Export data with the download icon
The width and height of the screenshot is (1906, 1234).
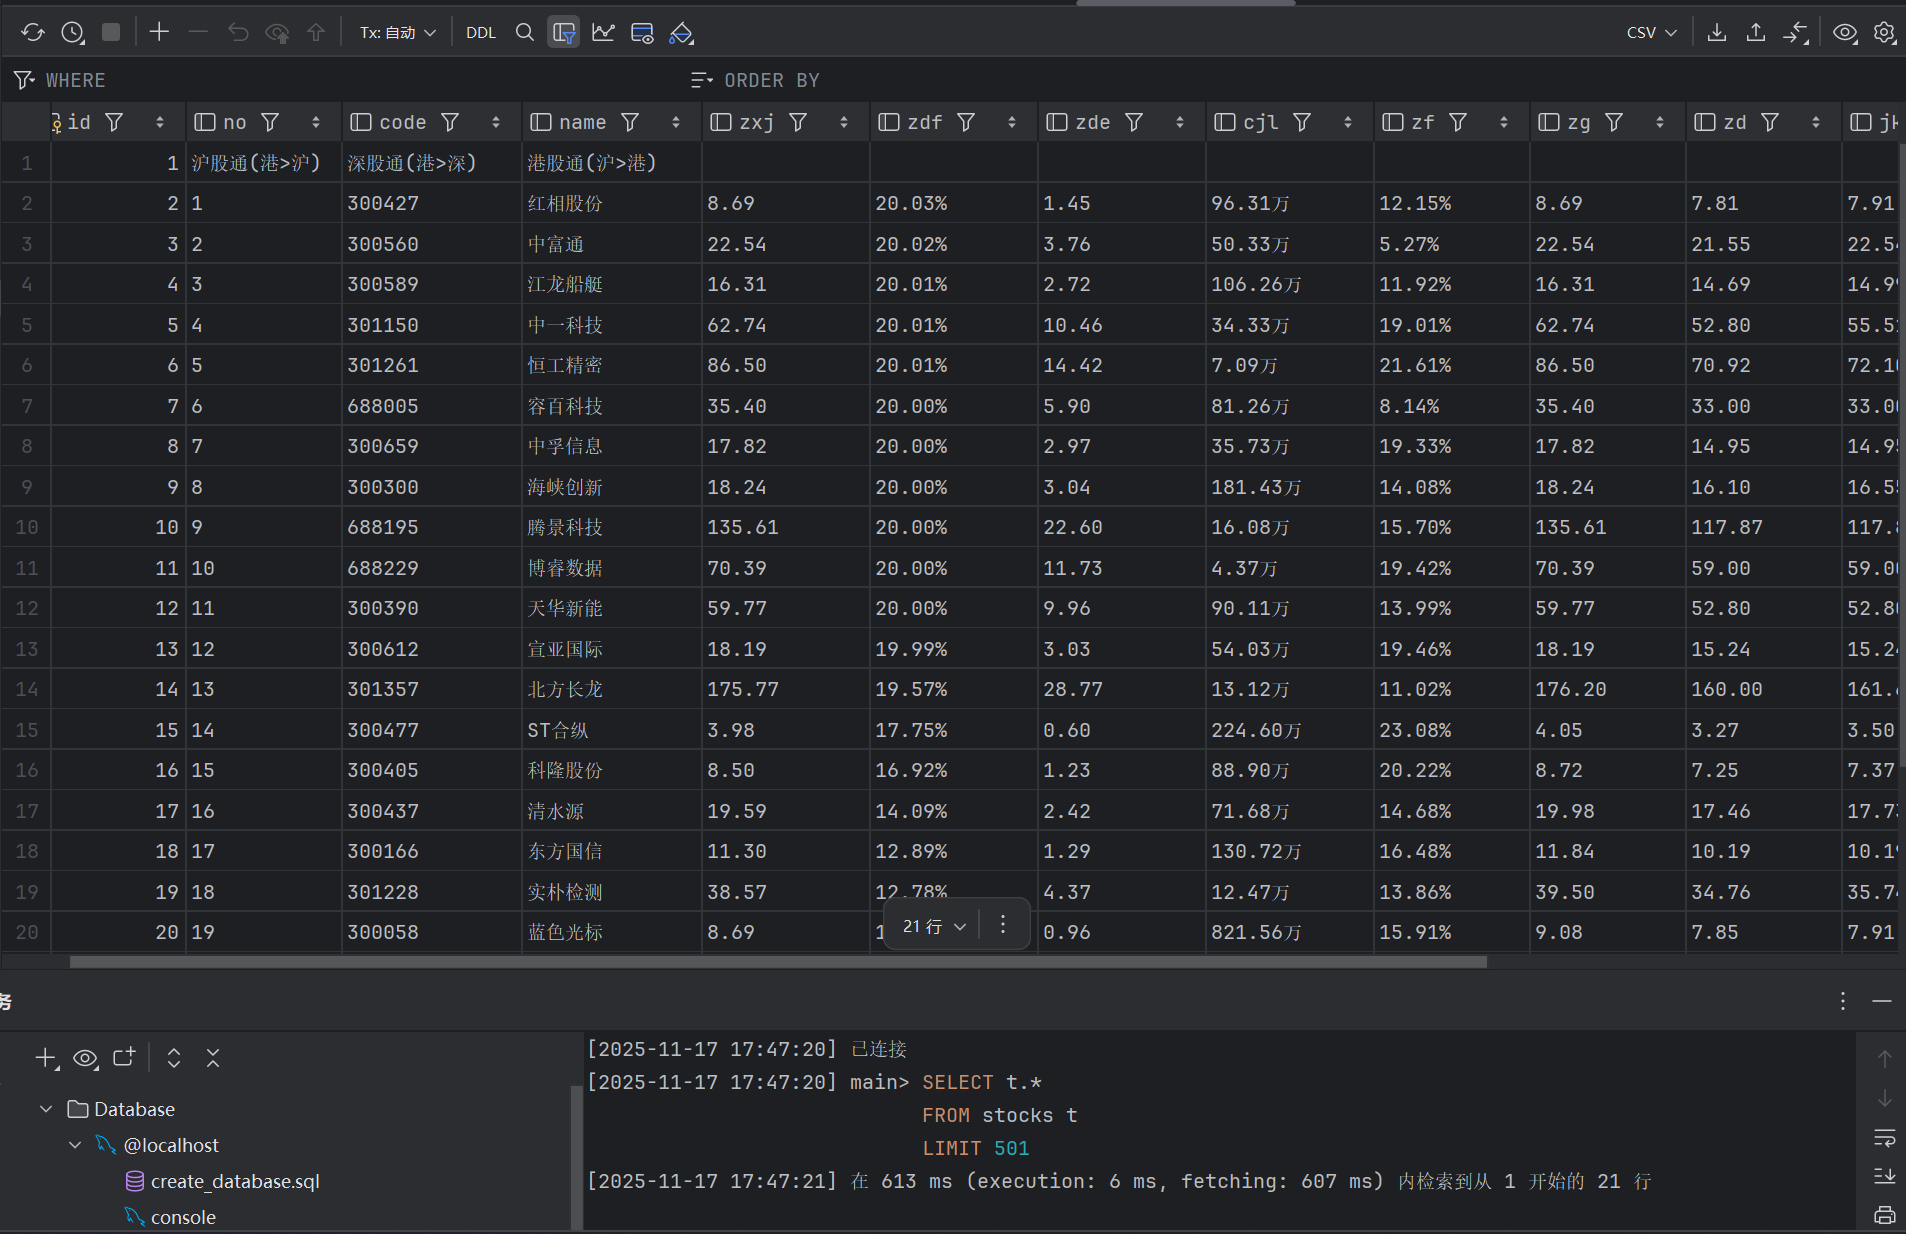coord(1717,33)
